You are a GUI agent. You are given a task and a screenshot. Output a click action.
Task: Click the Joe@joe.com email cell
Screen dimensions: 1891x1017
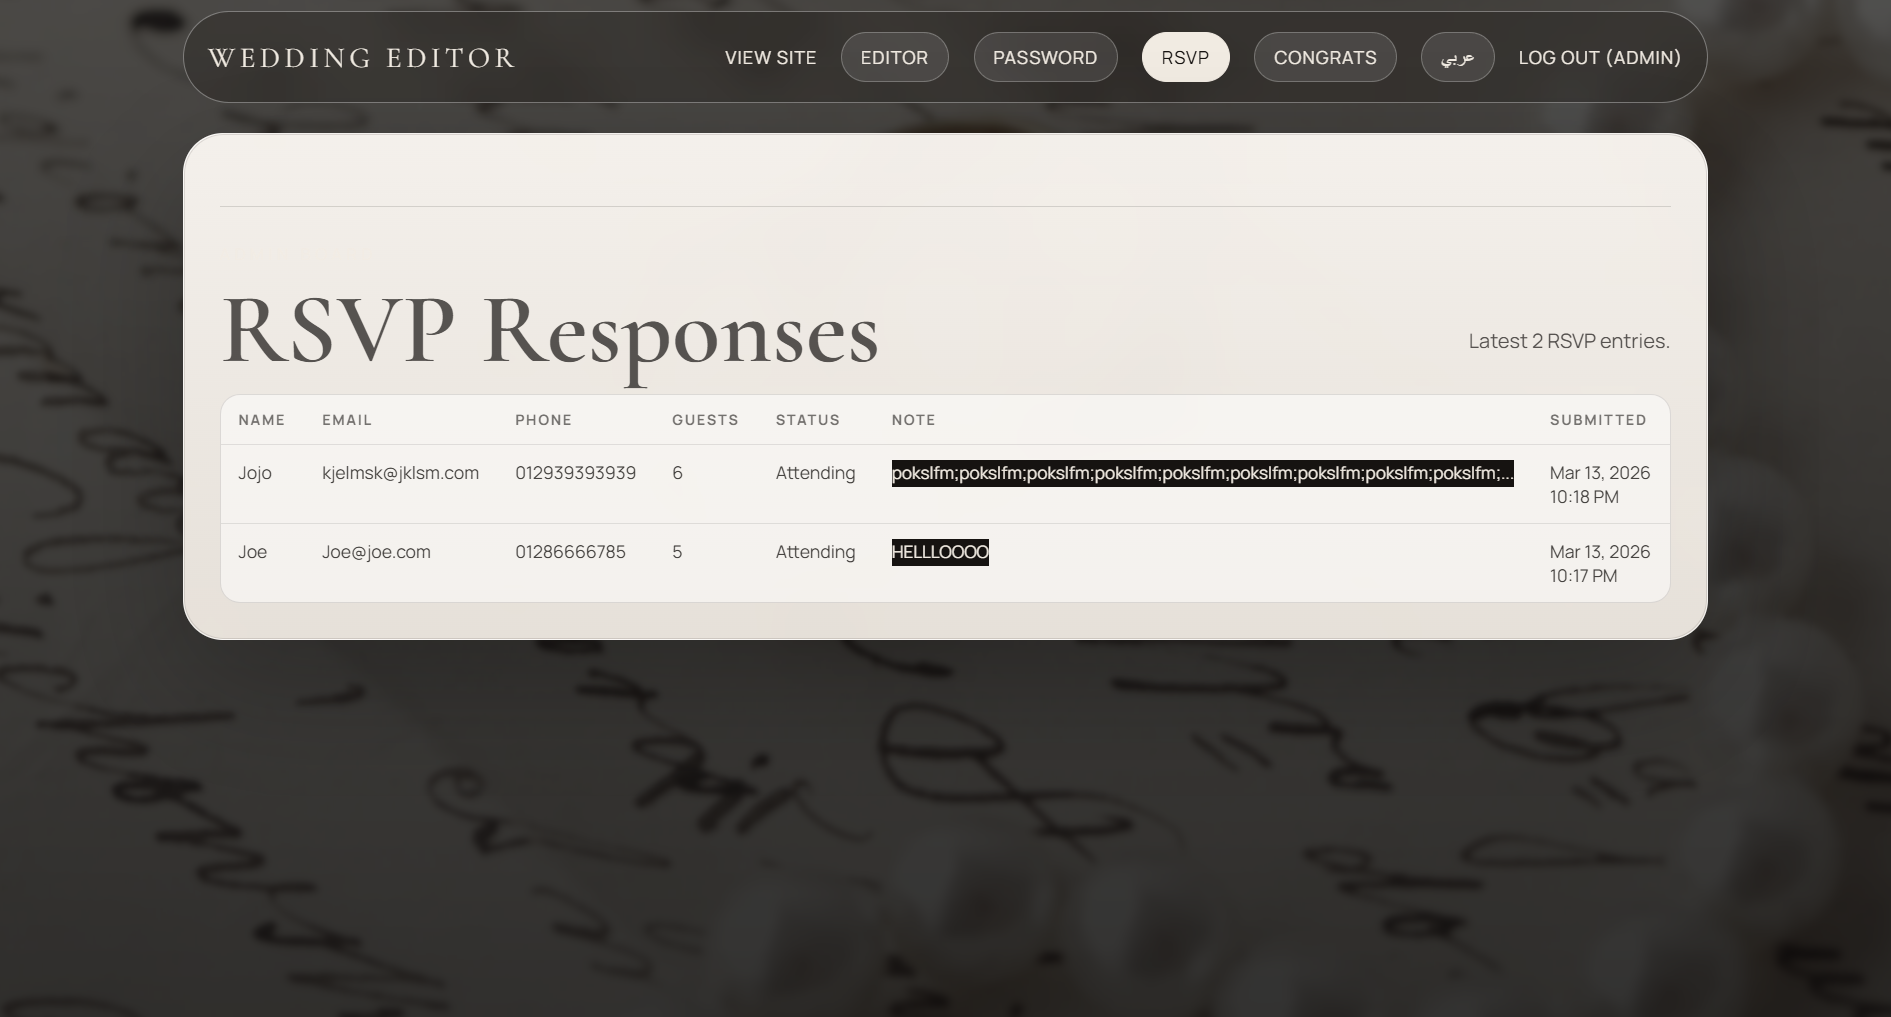[376, 552]
